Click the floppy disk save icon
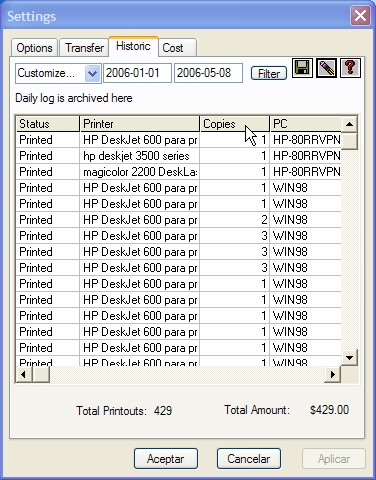This screenshot has width=376, height=480. pyautogui.click(x=302, y=68)
